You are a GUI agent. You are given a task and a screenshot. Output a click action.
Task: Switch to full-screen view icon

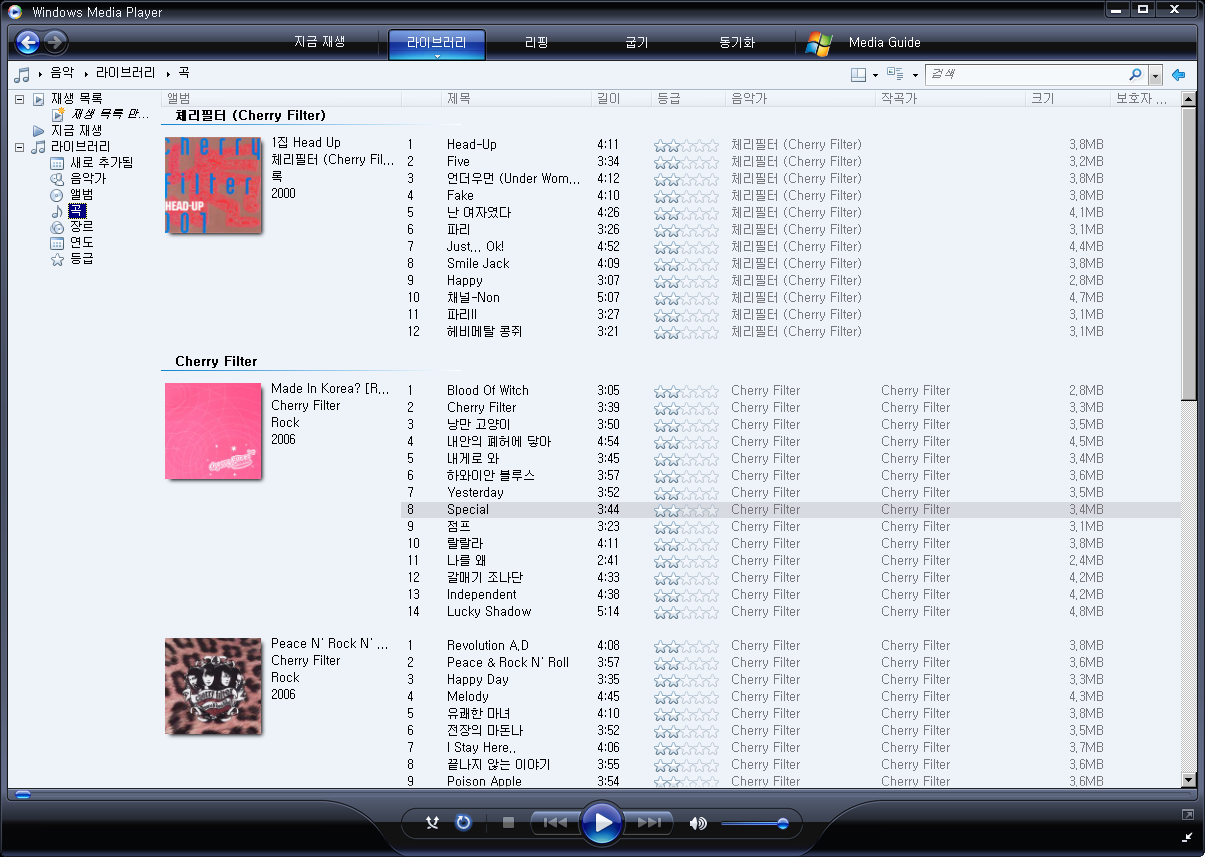coord(1187,815)
